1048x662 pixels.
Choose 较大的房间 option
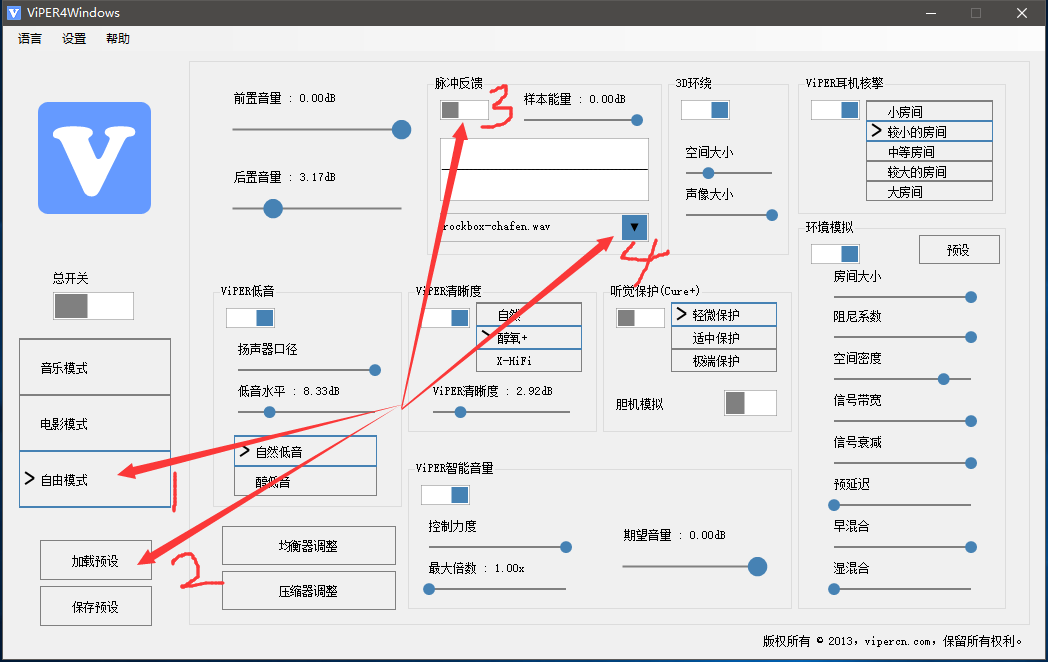tap(929, 171)
